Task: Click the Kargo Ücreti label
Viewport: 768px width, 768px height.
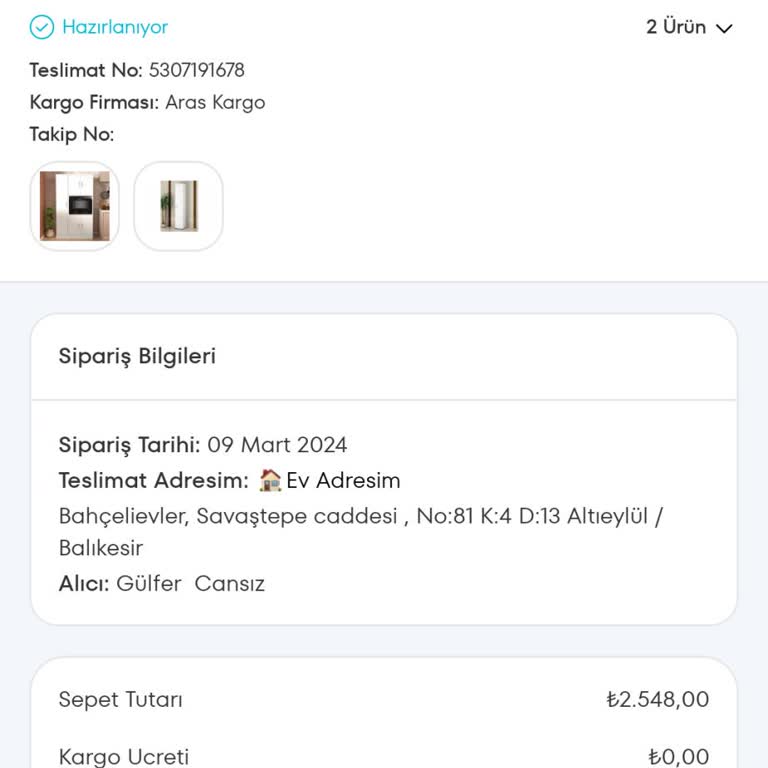Action: pyautogui.click(x=124, y=757)
